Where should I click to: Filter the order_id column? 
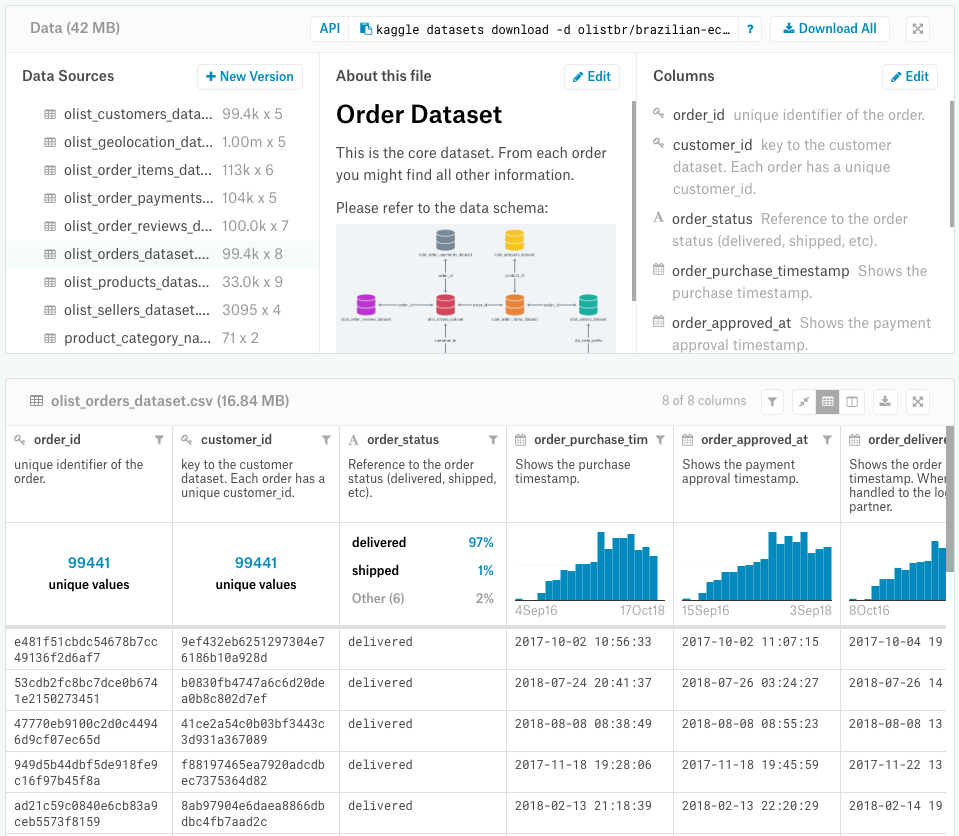point(159,440)
